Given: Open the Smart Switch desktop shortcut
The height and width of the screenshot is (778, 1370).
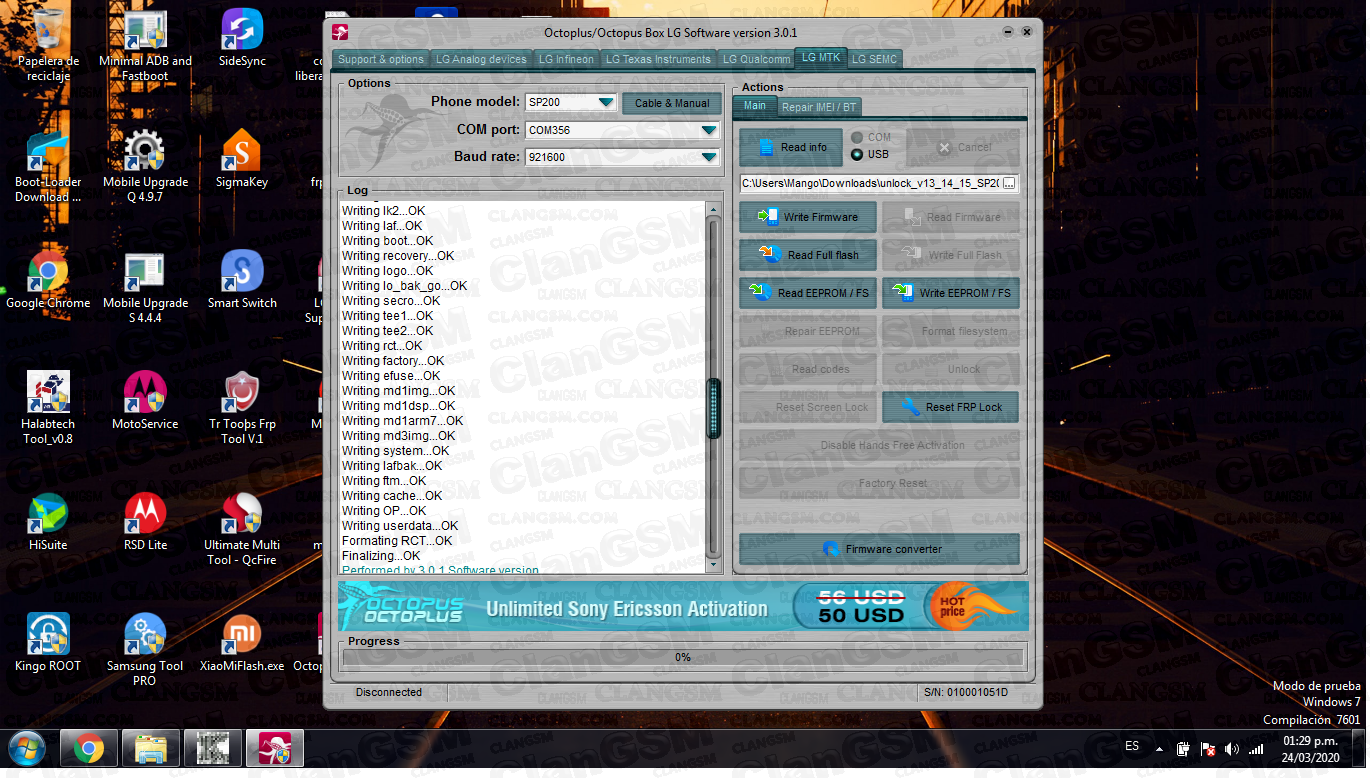Looking at the screenshot, I should (242, 281).
